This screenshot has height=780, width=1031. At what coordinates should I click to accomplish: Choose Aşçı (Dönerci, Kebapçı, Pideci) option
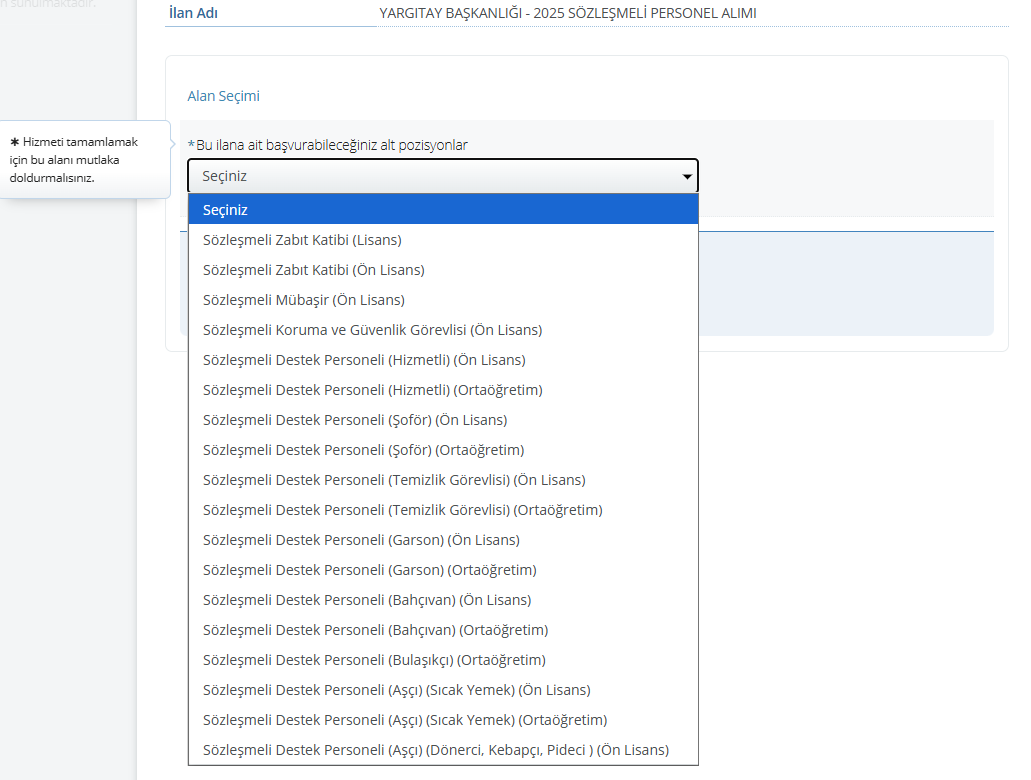pyautogui.click(x=443, y=750)
